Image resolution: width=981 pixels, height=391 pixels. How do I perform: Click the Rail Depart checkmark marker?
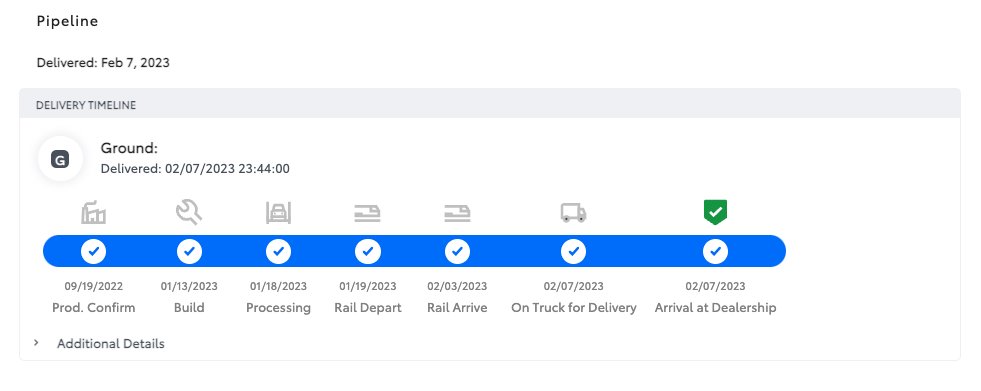coord(368,251)
